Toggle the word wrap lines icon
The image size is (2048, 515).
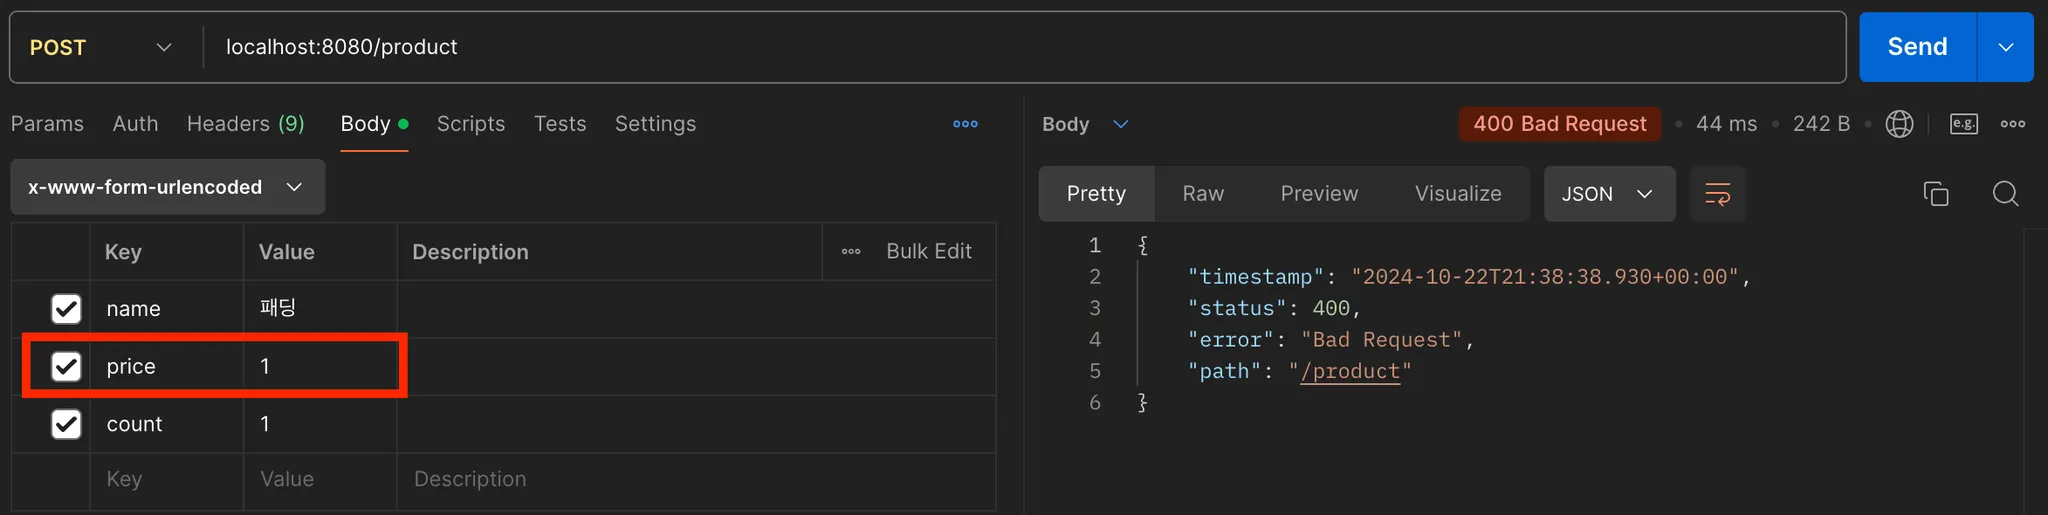(x=1717, y=194)
